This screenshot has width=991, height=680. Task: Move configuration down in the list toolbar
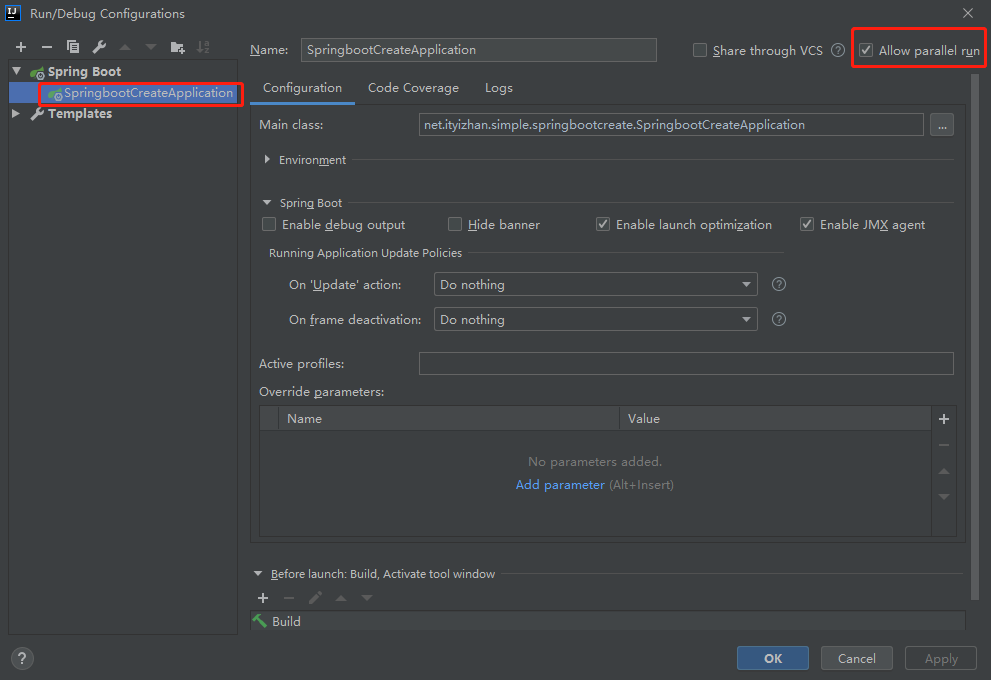coord(150,47)
